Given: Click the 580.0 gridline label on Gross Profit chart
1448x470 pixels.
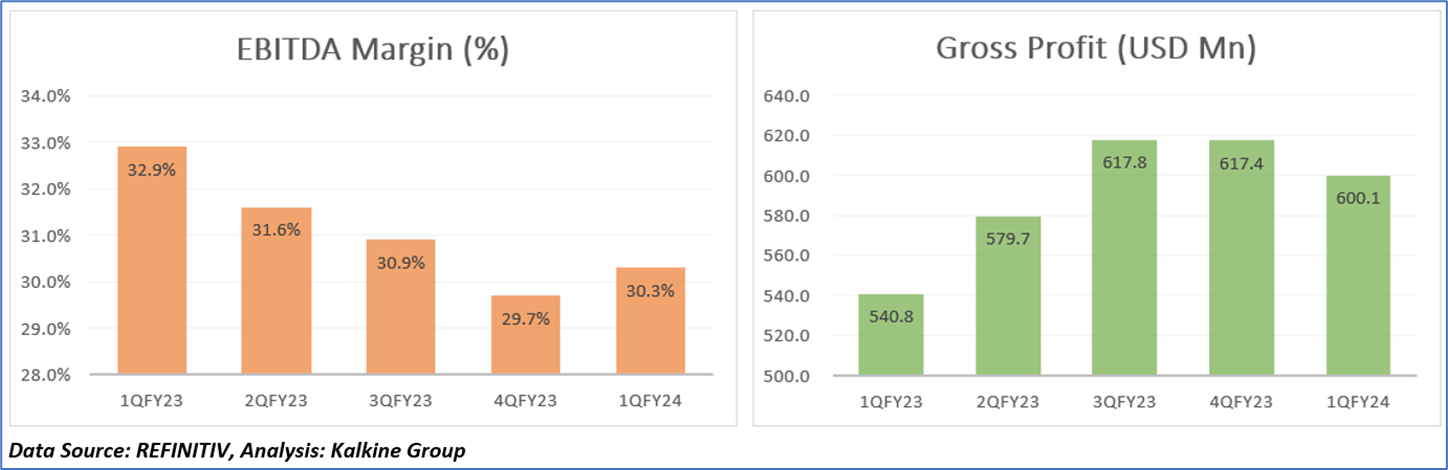Looking at the screenshot, I should [x=787, y=216].
